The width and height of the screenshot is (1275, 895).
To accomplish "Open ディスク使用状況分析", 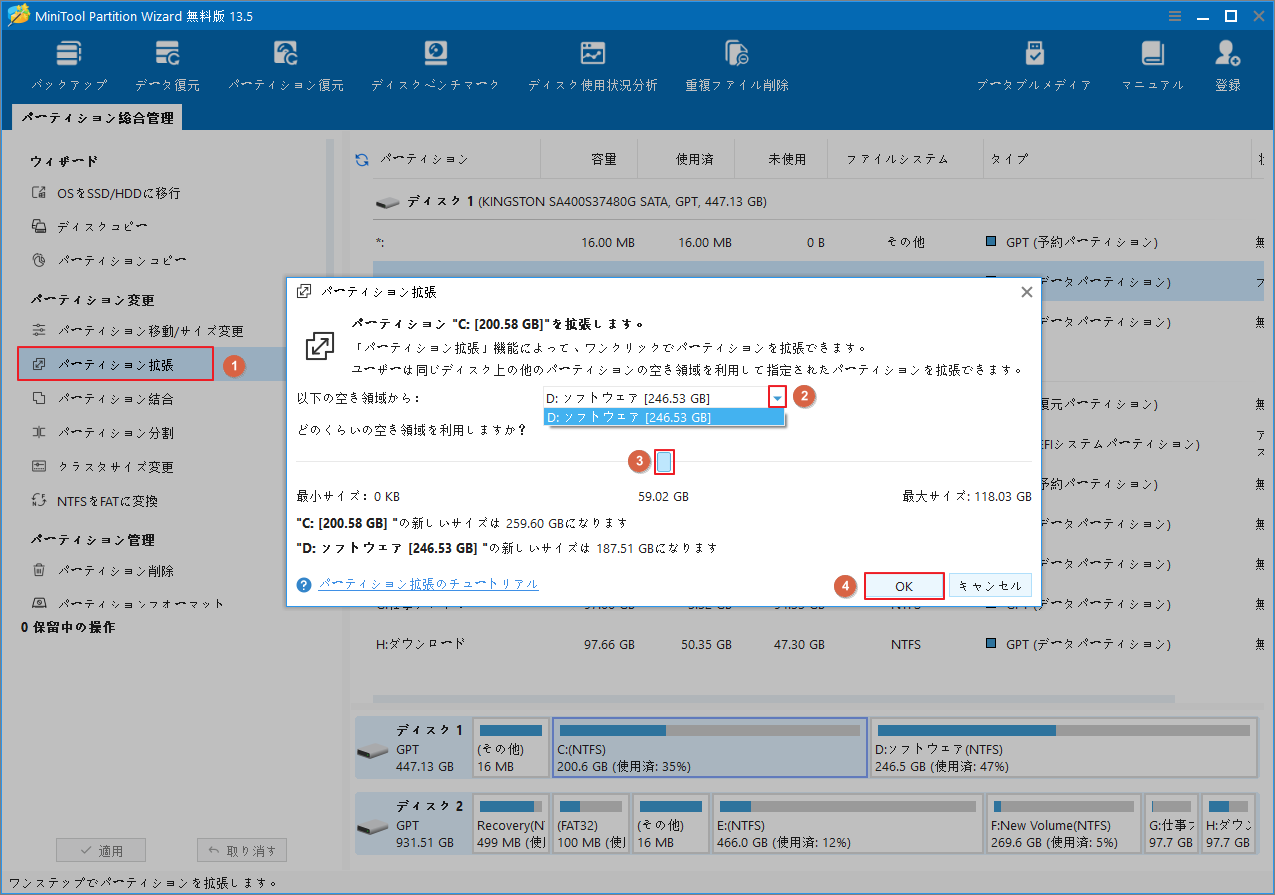I will pos(593,63).
